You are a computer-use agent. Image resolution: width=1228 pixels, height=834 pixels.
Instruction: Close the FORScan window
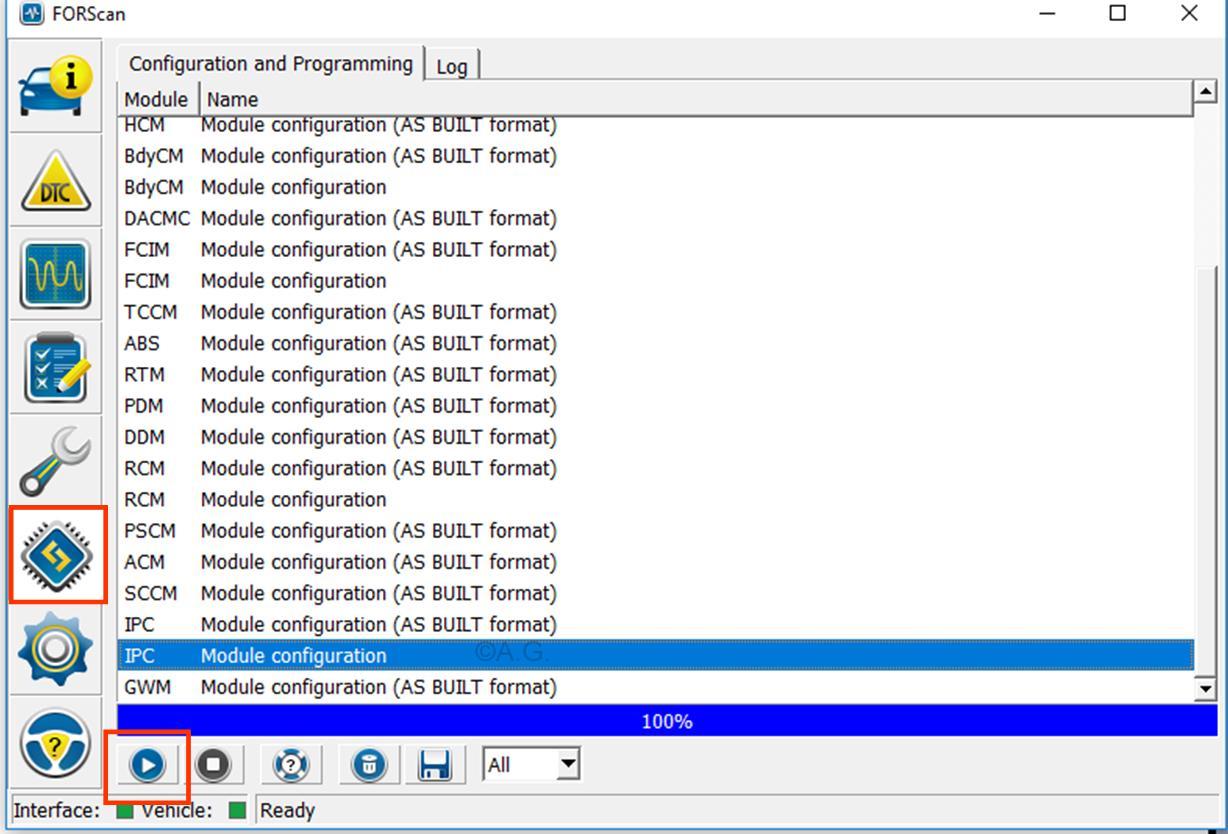tap(1189, 14)
